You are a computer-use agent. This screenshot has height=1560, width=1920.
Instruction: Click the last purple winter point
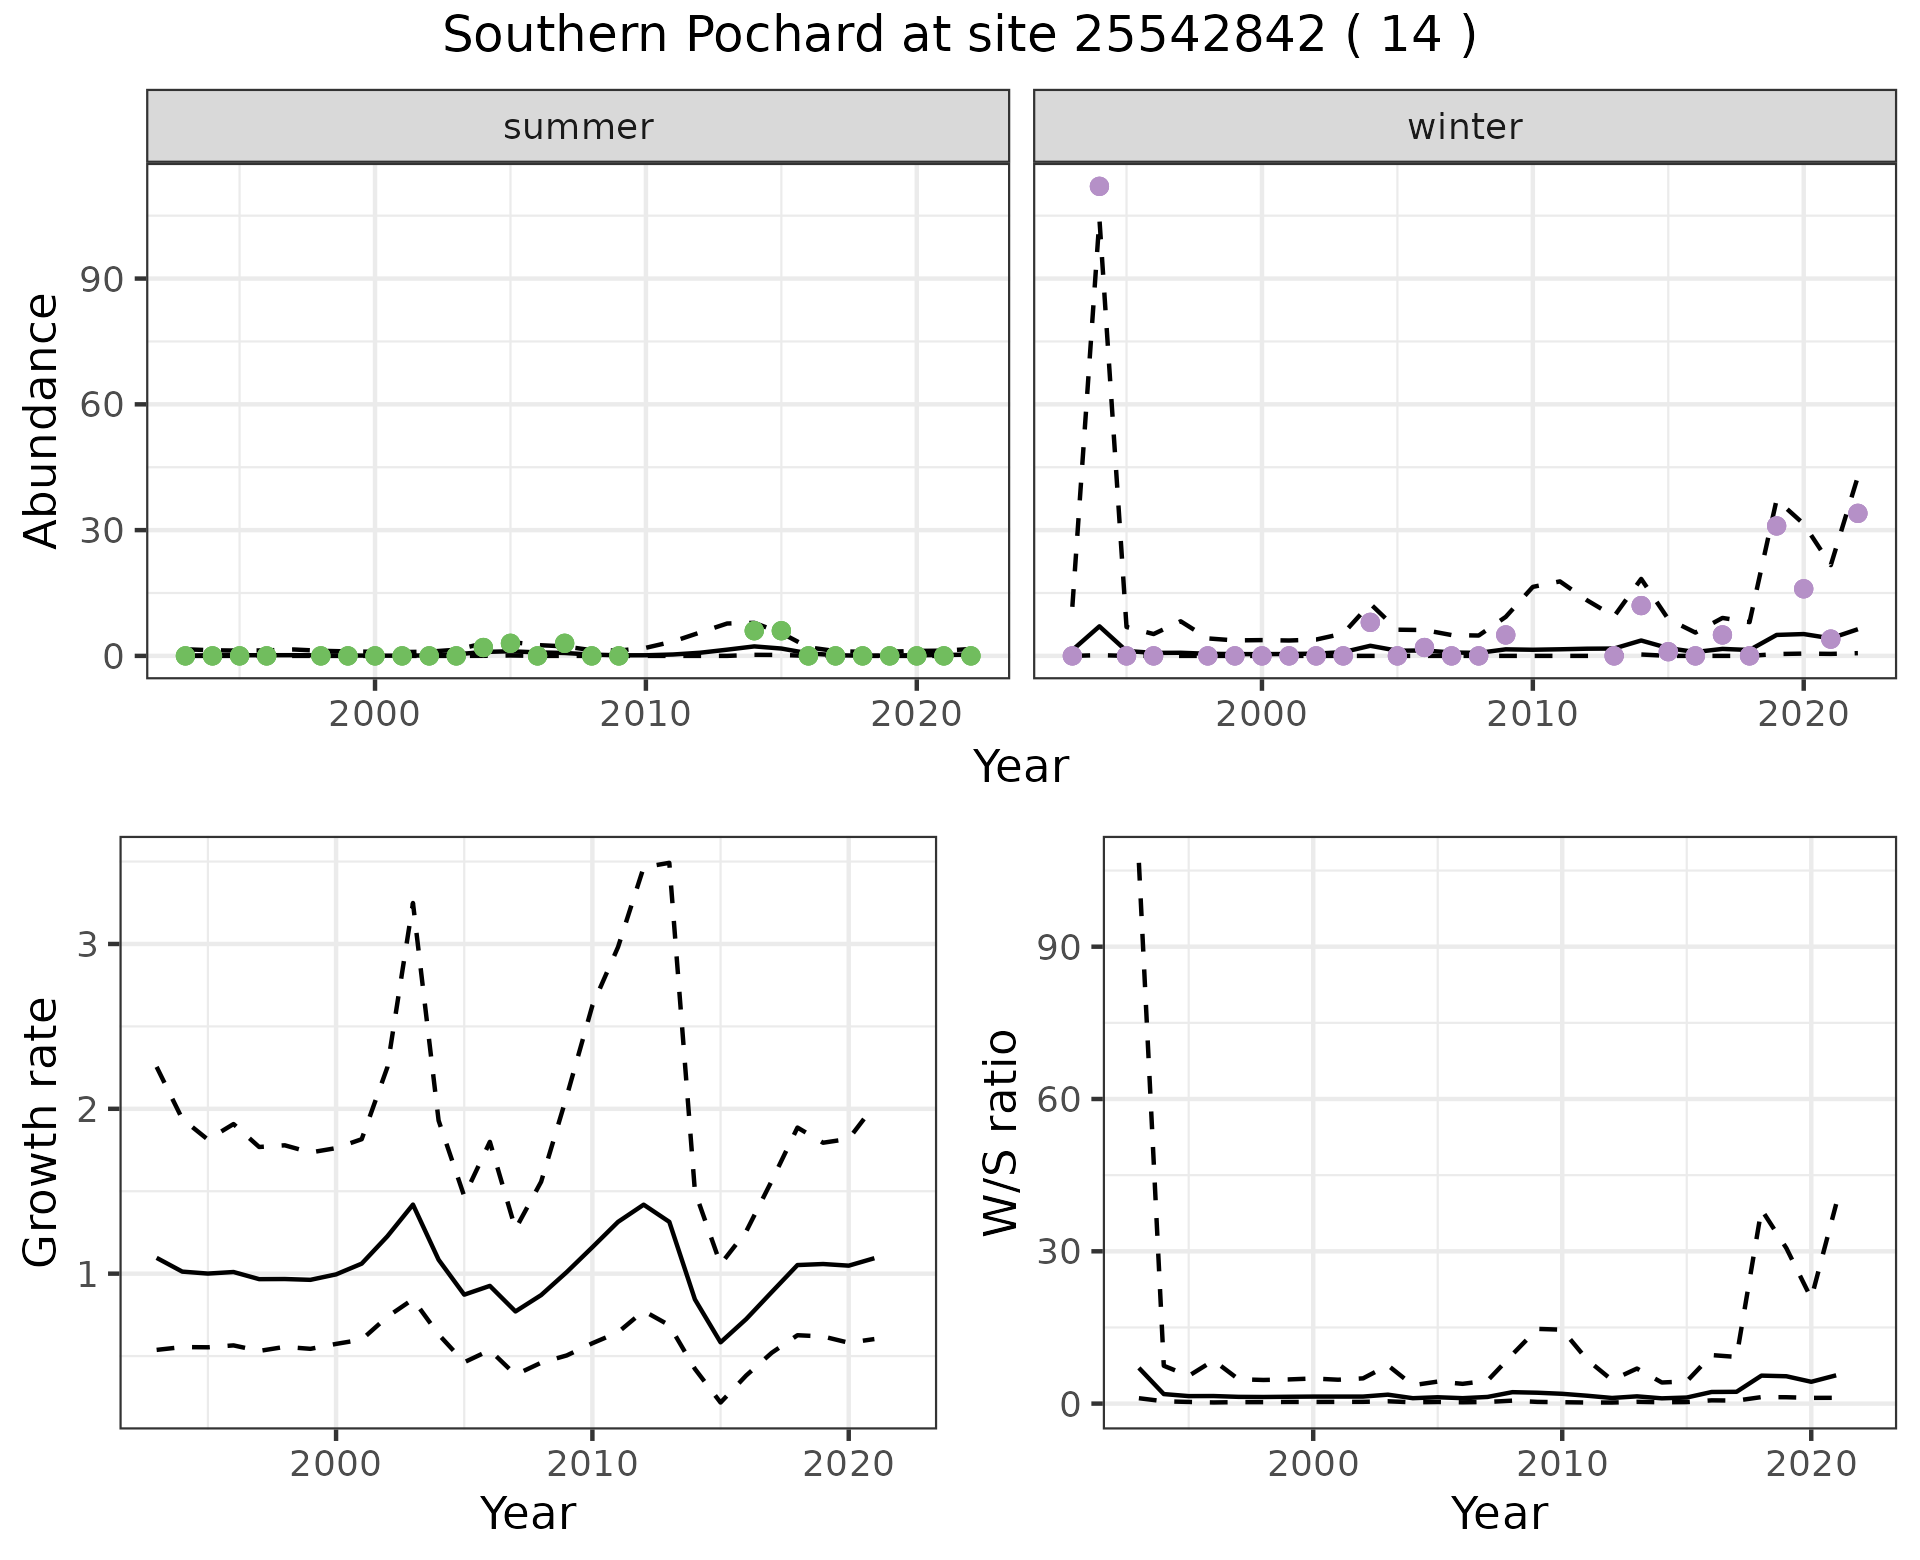coord(1858,513)
